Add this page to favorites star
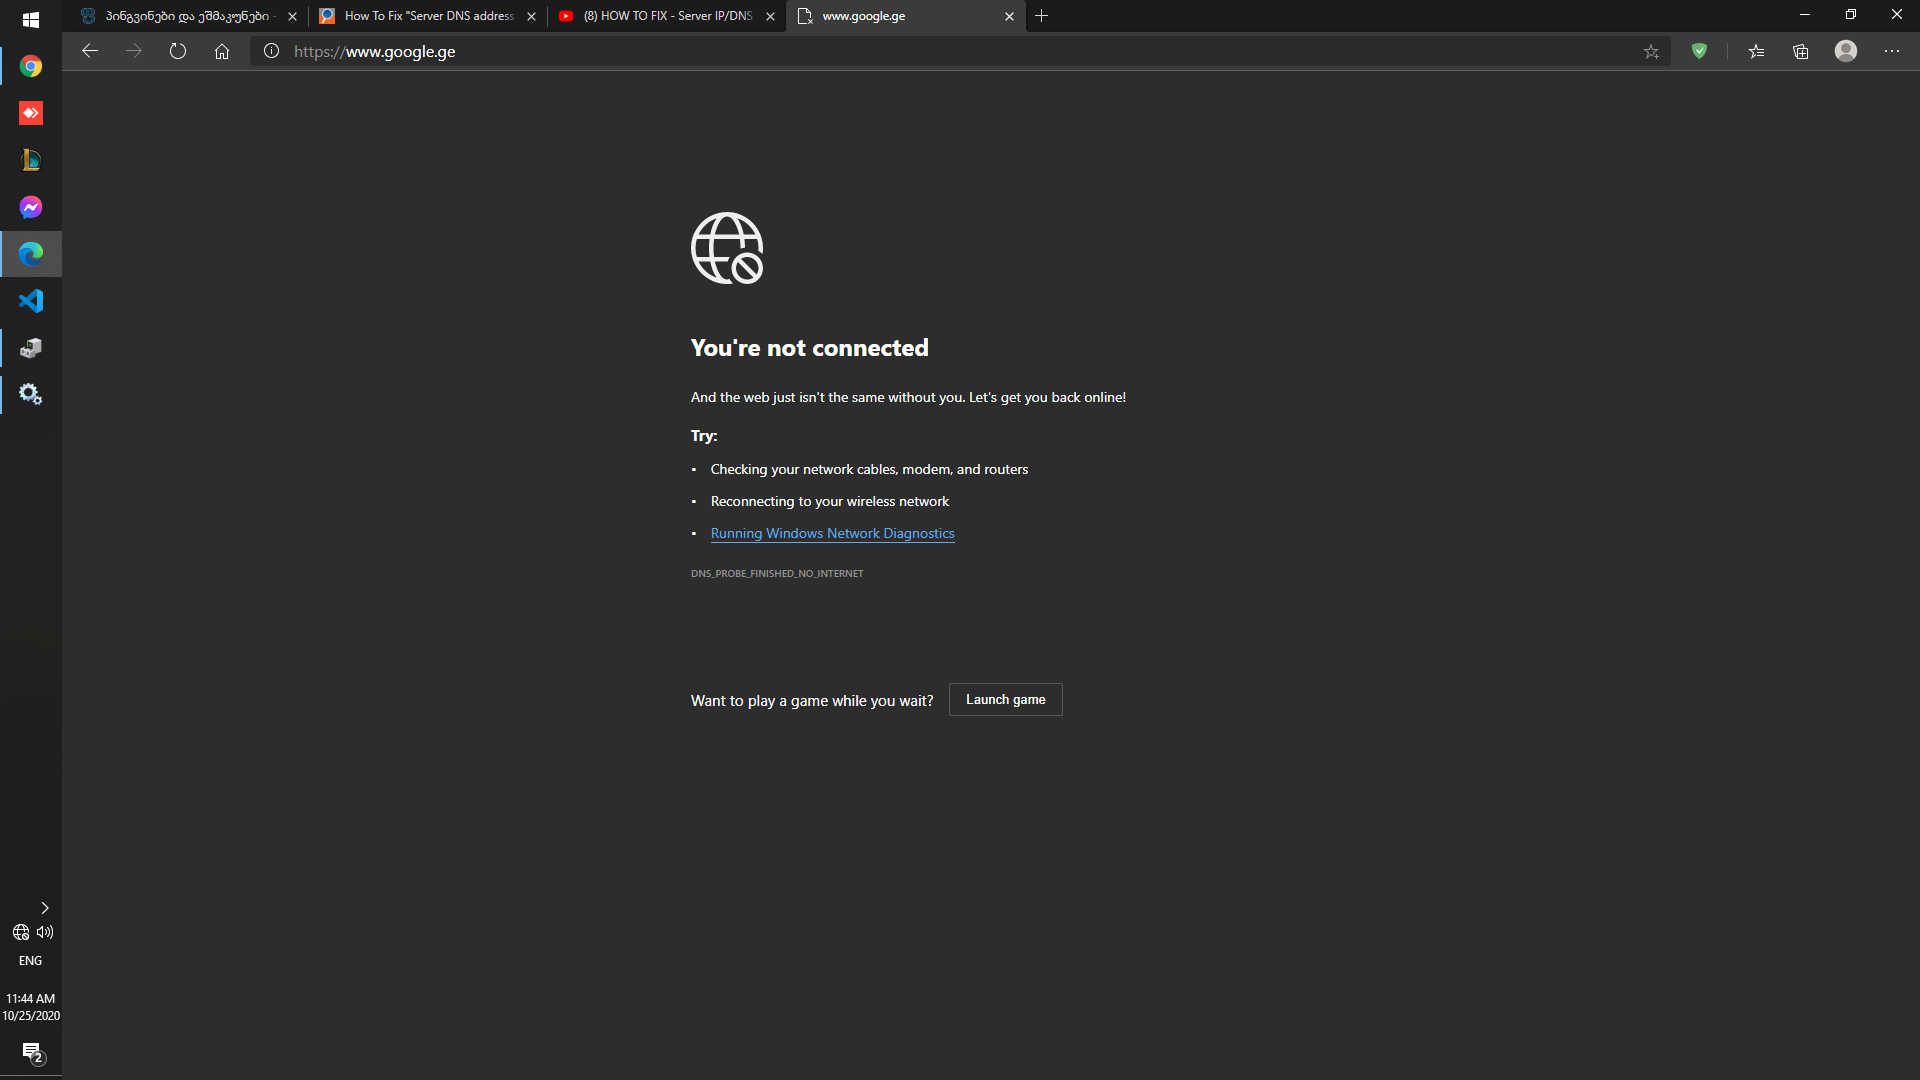The width and height of the screenshot is (1920, 1080). point(1651,52)
